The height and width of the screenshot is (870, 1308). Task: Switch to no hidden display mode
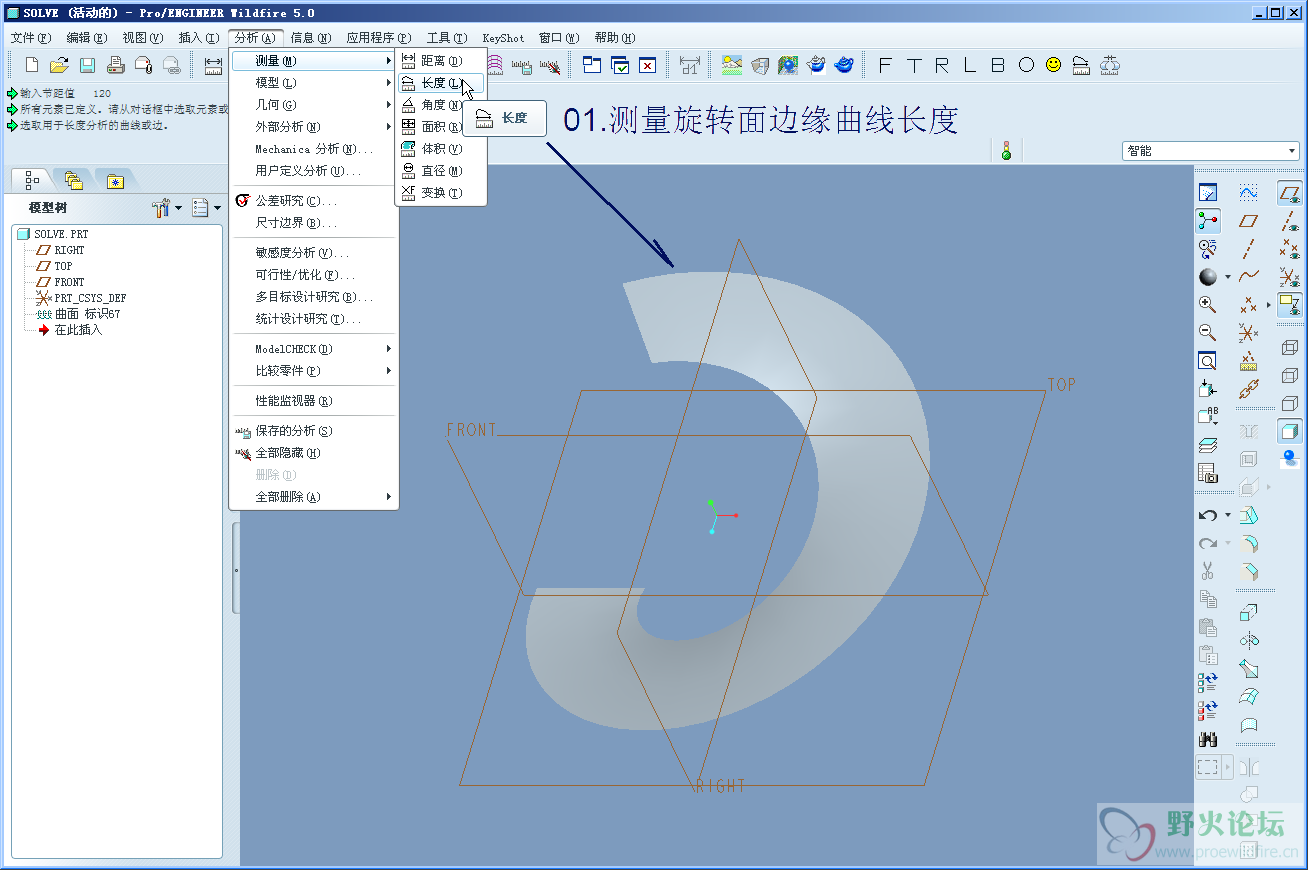click(x=1290, y=403)
